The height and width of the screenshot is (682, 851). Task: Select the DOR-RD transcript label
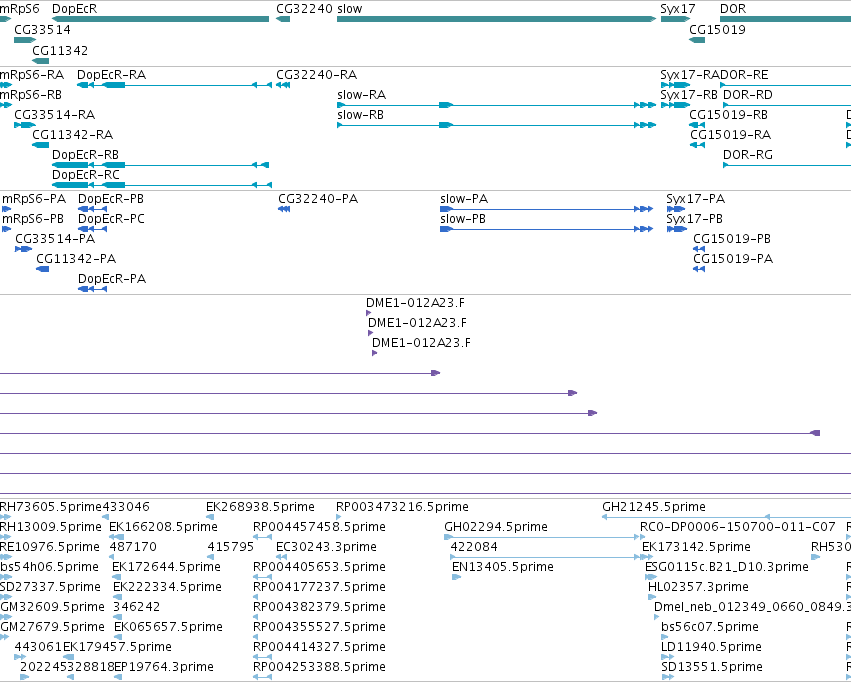(747, 94)
